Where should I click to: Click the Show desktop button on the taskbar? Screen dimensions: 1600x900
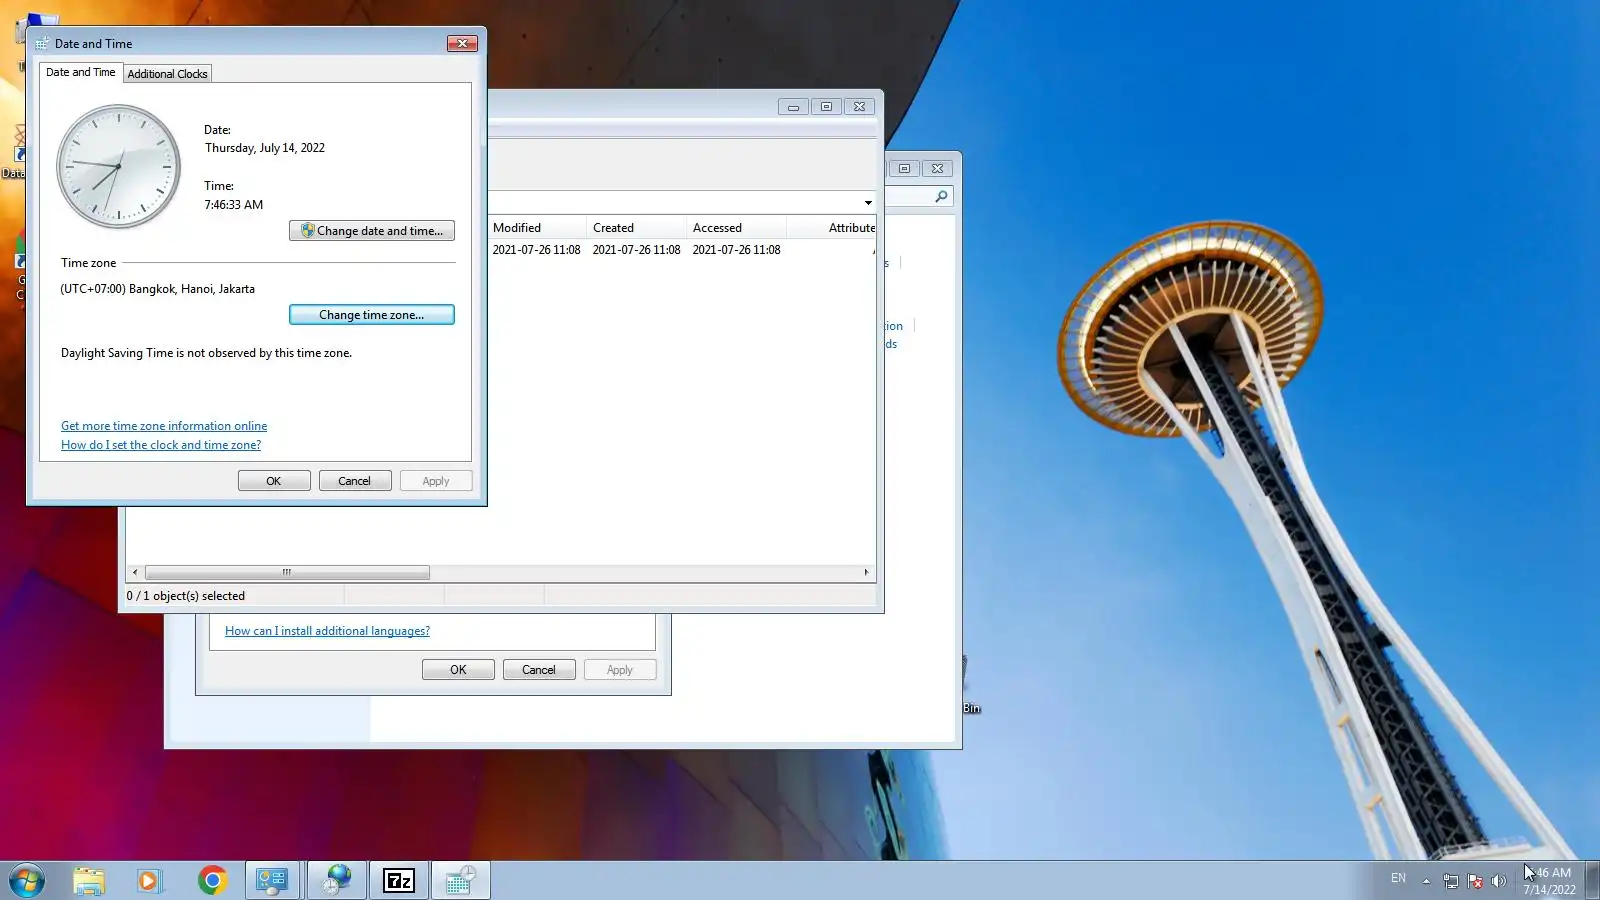tap(1592, 880)
